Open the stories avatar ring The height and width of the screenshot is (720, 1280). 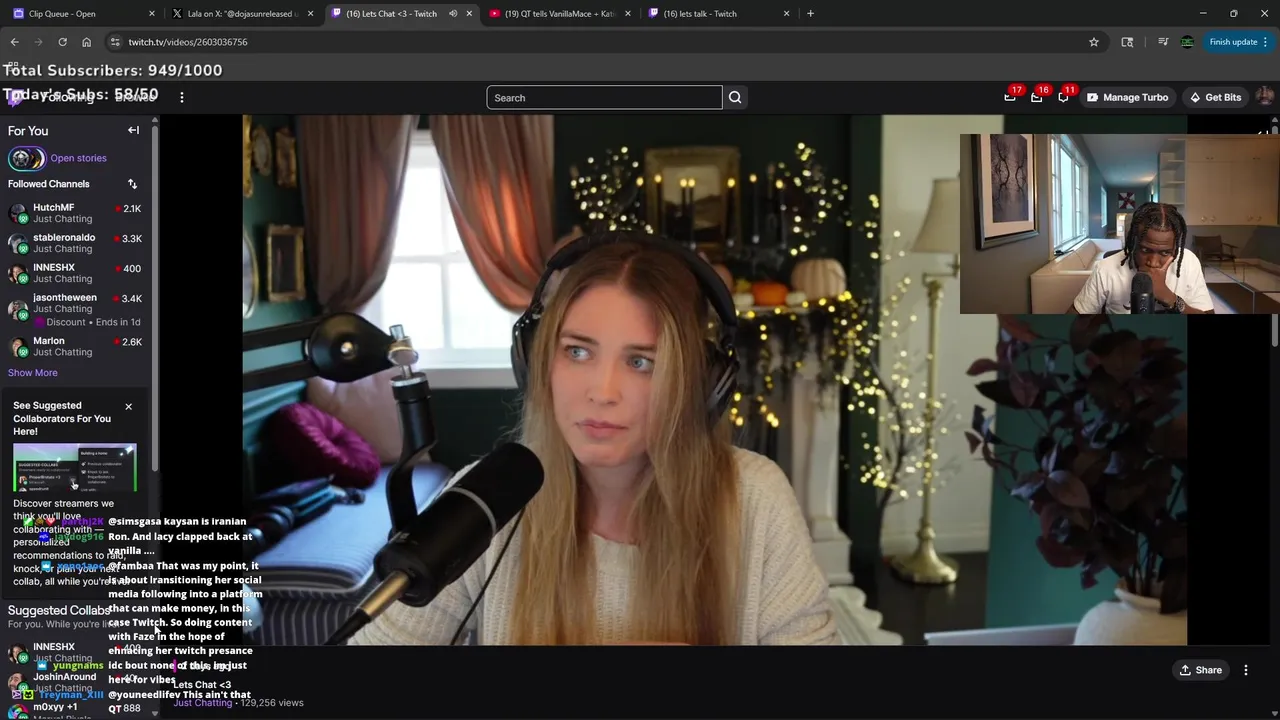[27, 158]
